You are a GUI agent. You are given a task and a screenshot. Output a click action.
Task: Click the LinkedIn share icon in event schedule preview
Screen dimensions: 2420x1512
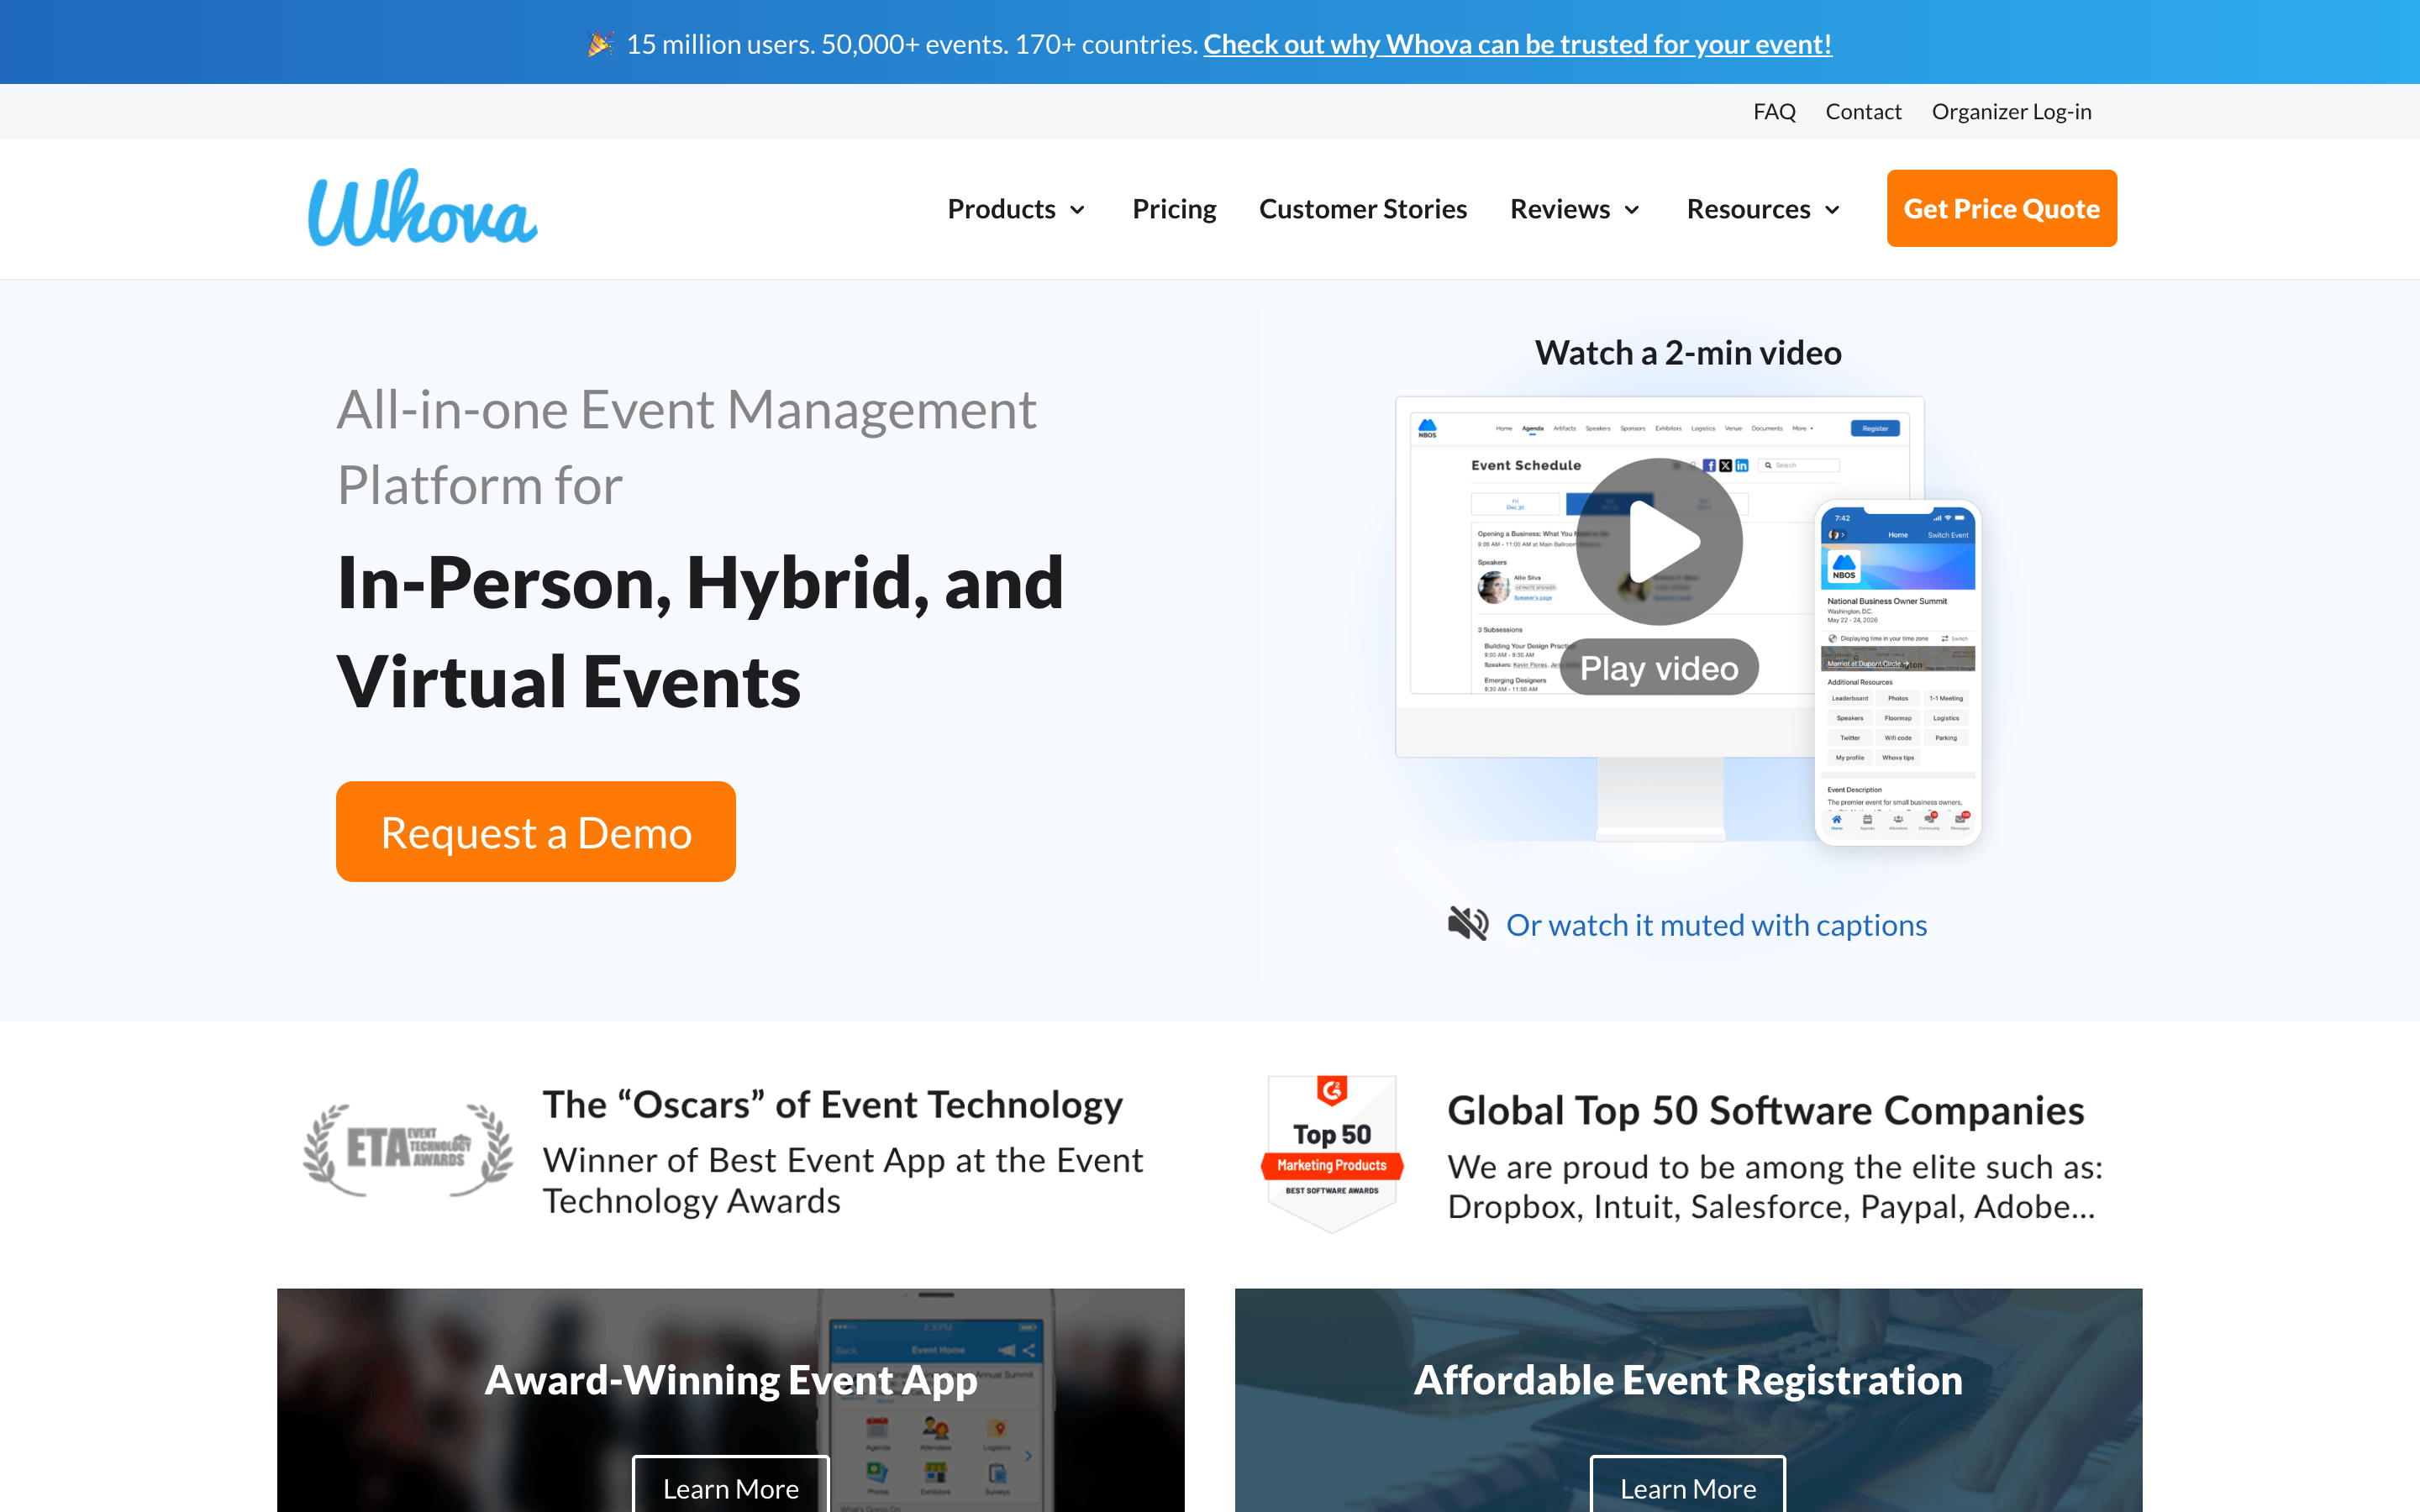(x=1742, y=468)
